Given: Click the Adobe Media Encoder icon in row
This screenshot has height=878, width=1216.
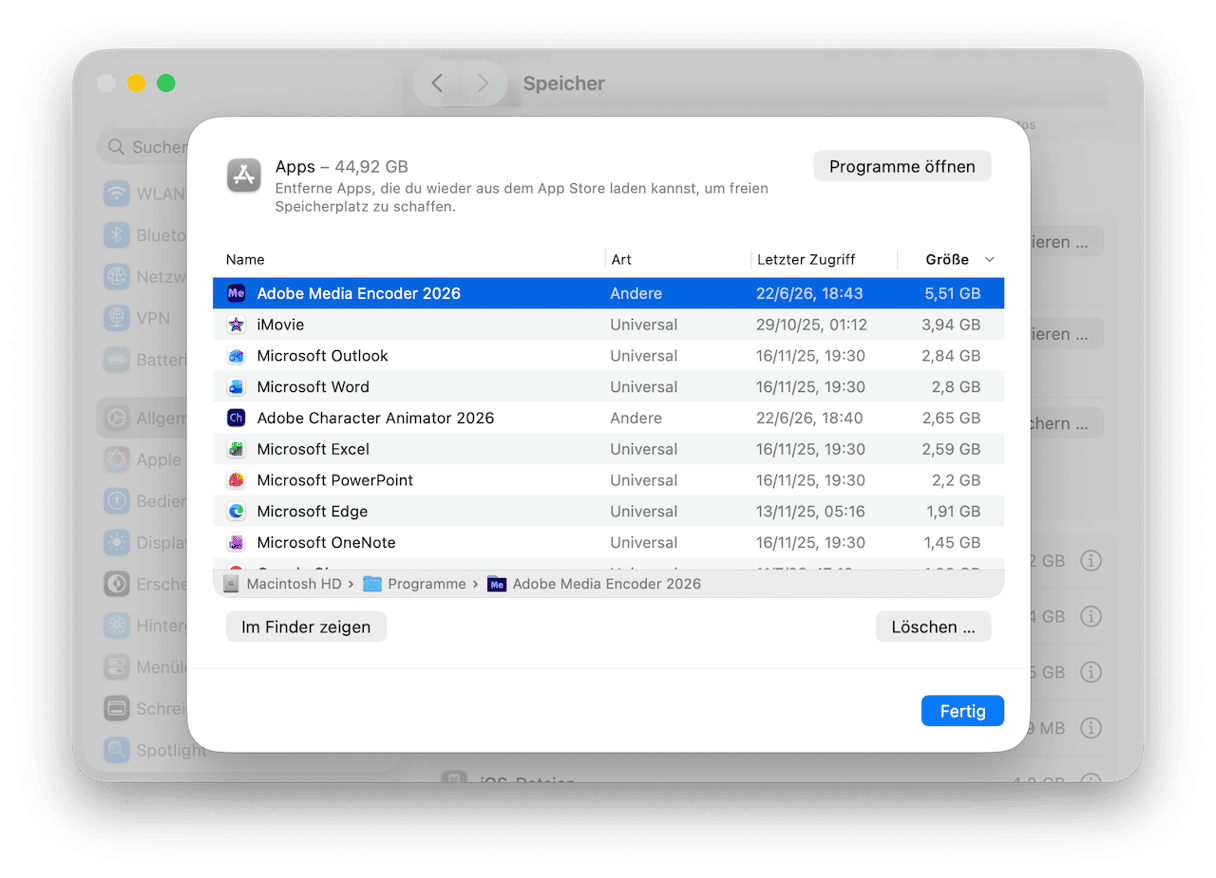Looking at the screenshot, I should pos(236,294).
